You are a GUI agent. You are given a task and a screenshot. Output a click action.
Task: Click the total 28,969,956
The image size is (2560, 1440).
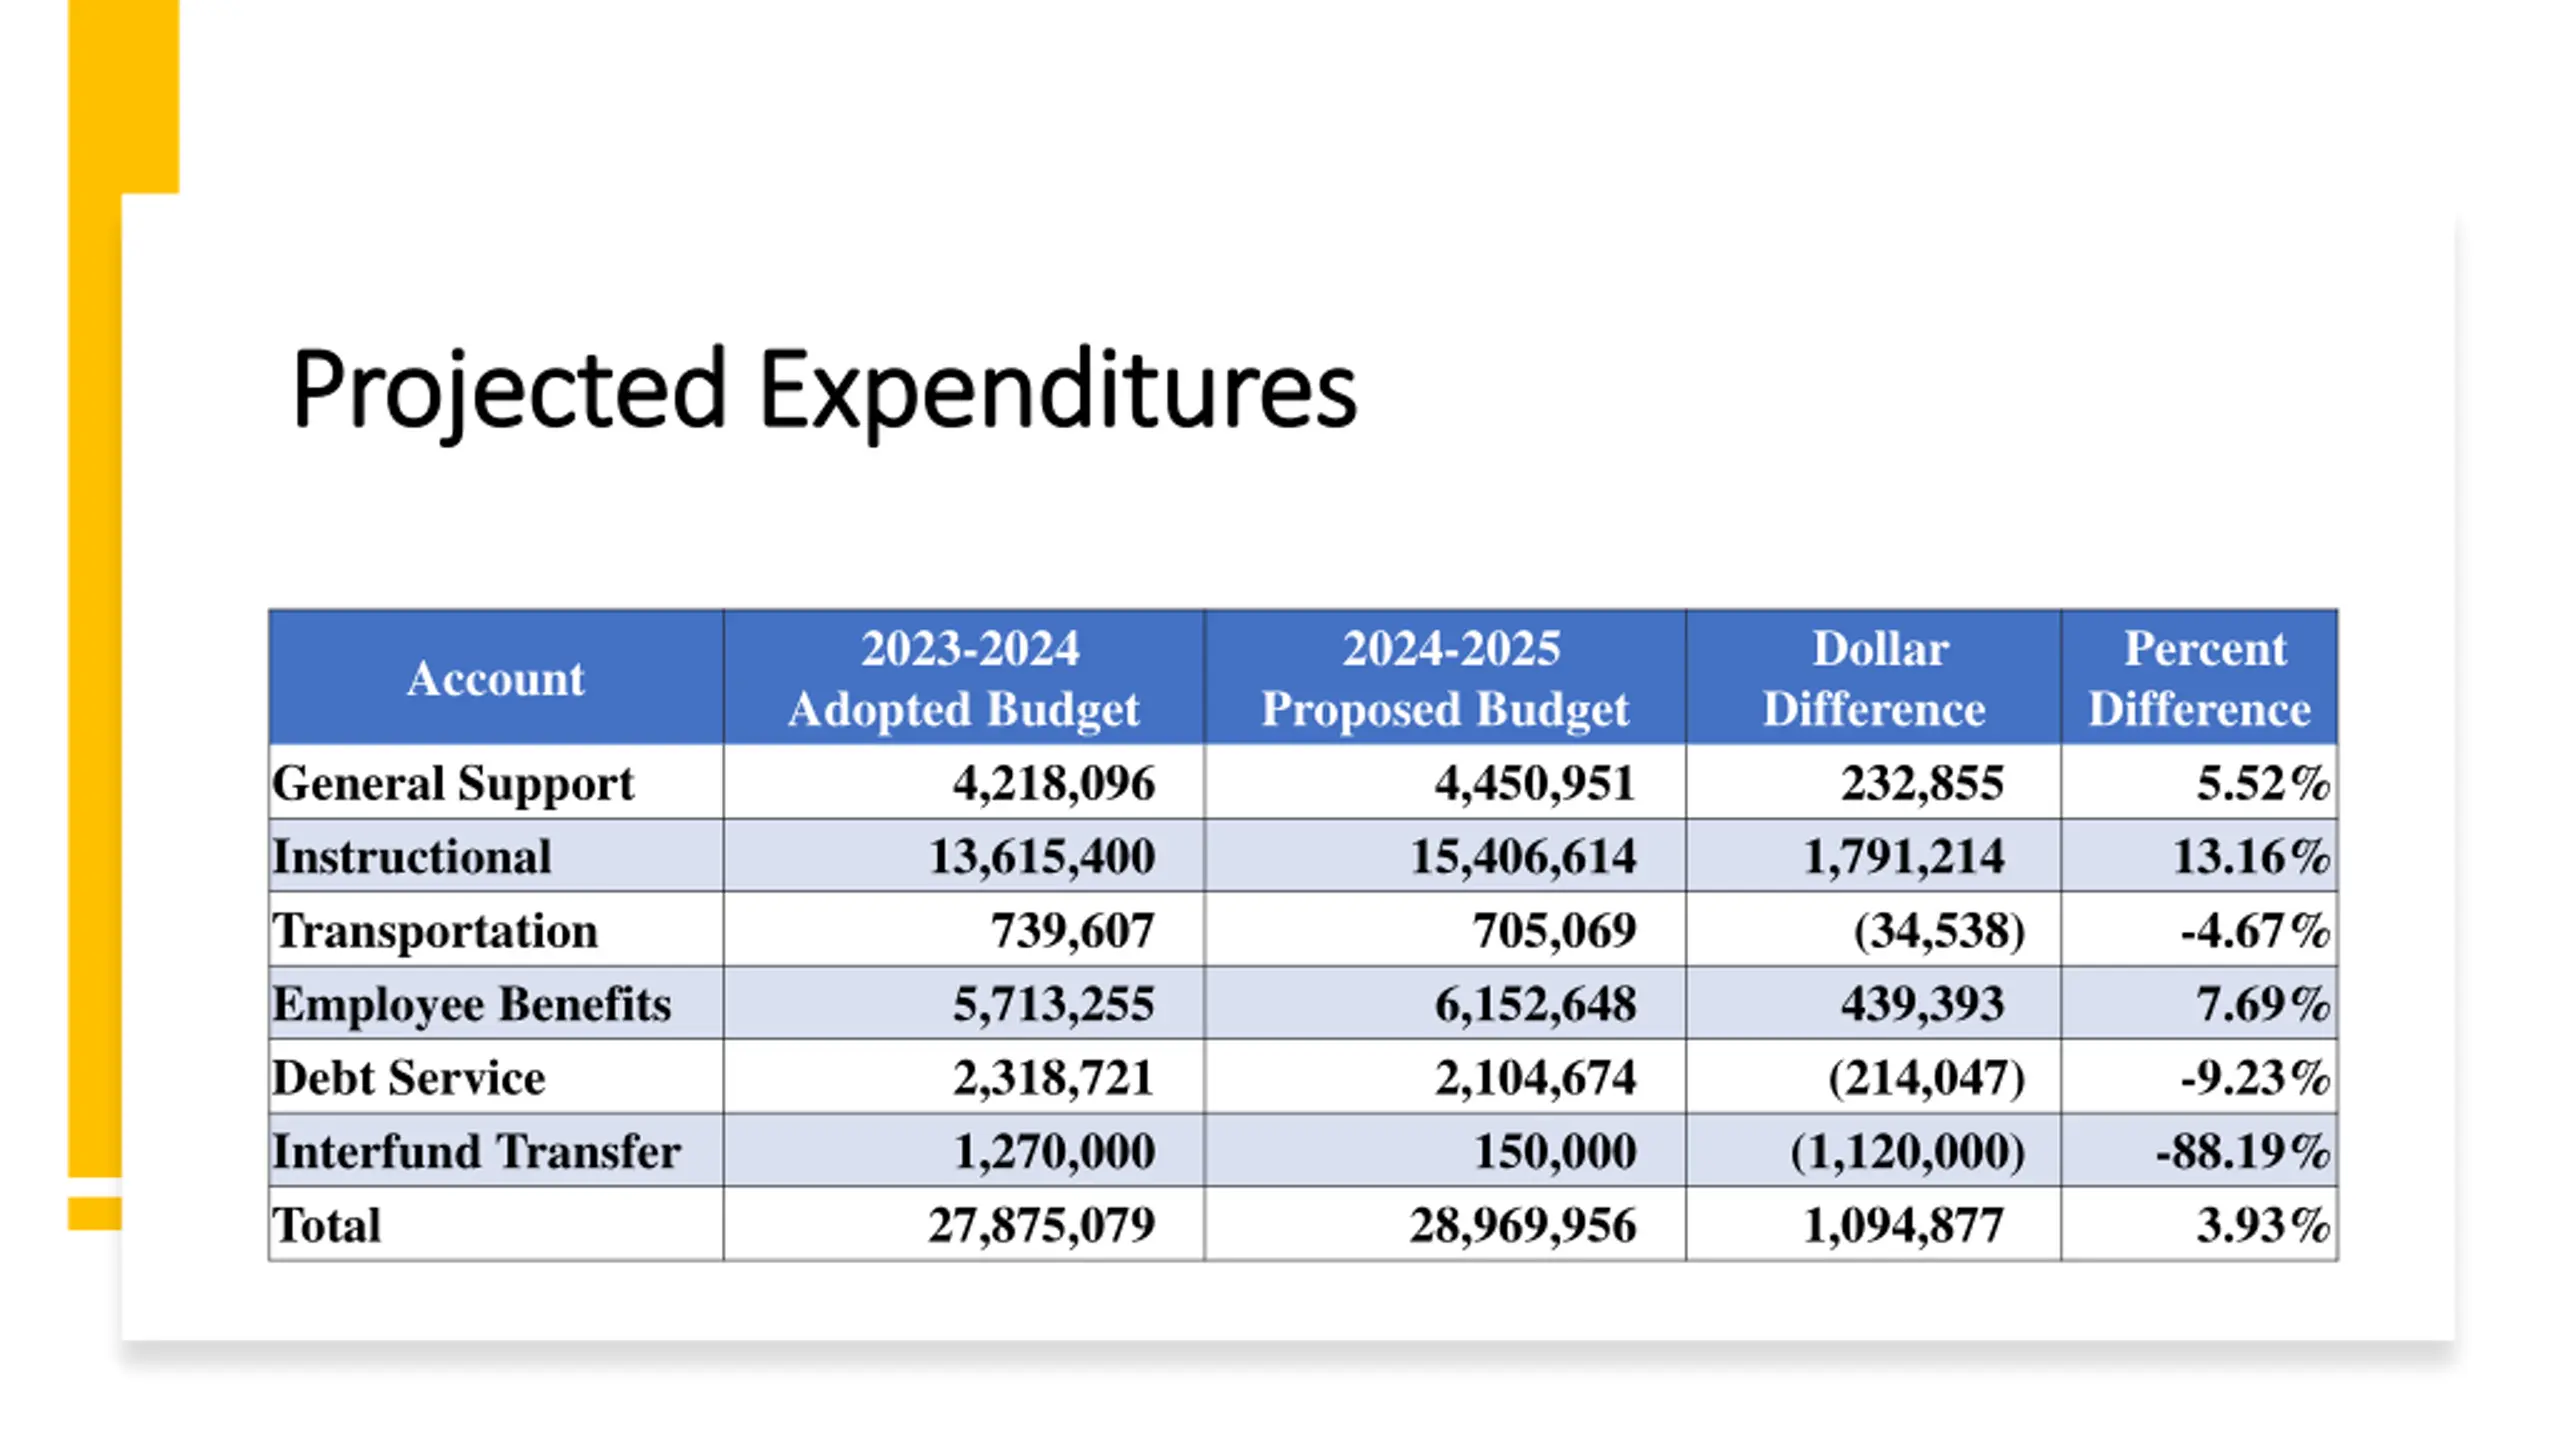click(1523, 1225)
